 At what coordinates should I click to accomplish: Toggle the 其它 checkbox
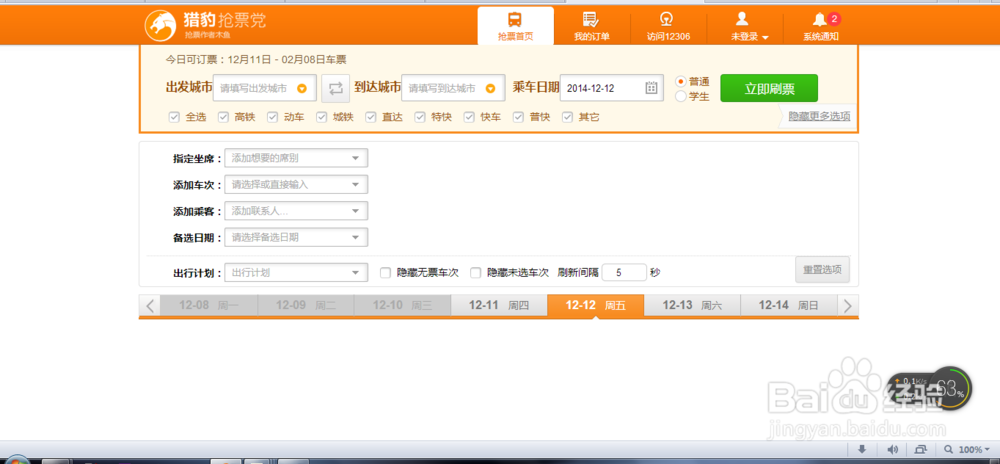pos(567,117)
